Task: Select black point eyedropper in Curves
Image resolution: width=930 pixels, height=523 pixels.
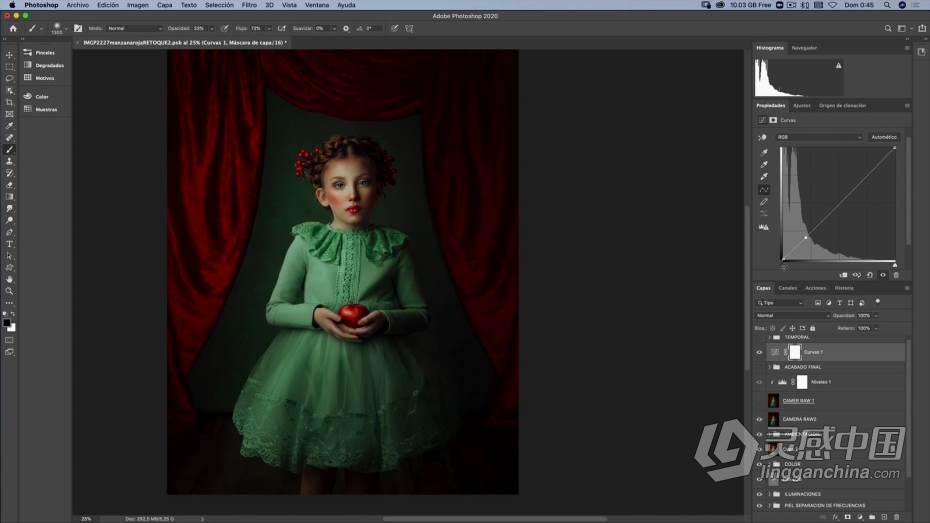Action: pos(764,152)
